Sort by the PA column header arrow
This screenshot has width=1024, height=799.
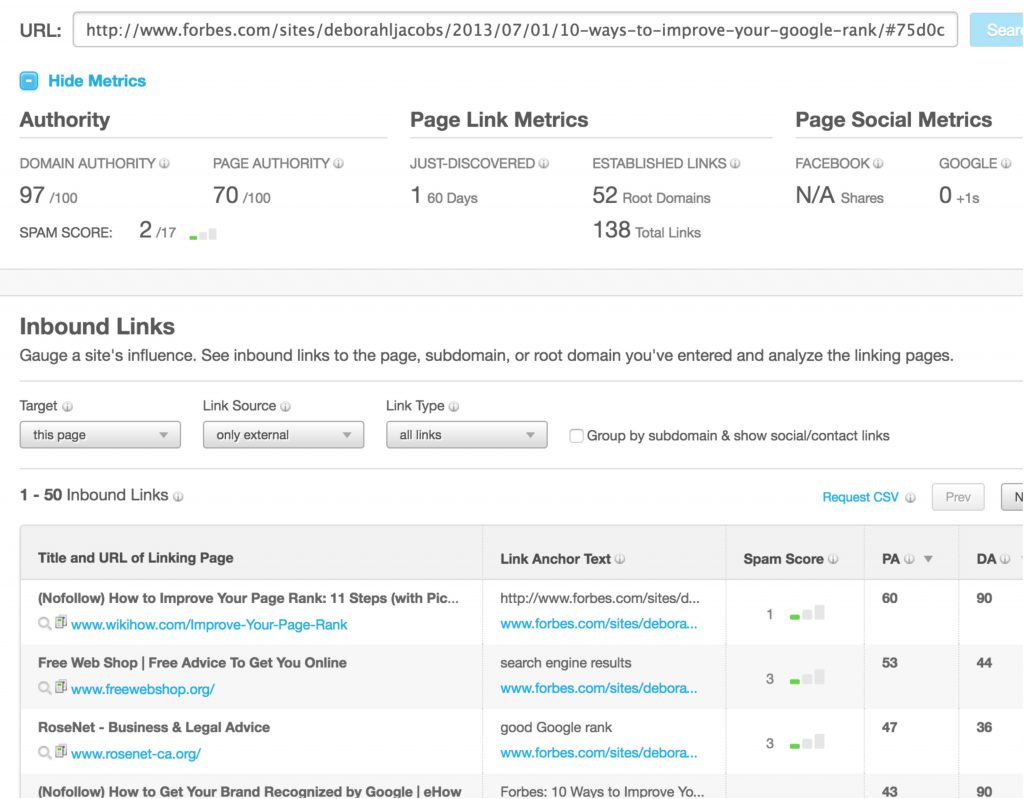pyautogui.click(x=928, y=559)
